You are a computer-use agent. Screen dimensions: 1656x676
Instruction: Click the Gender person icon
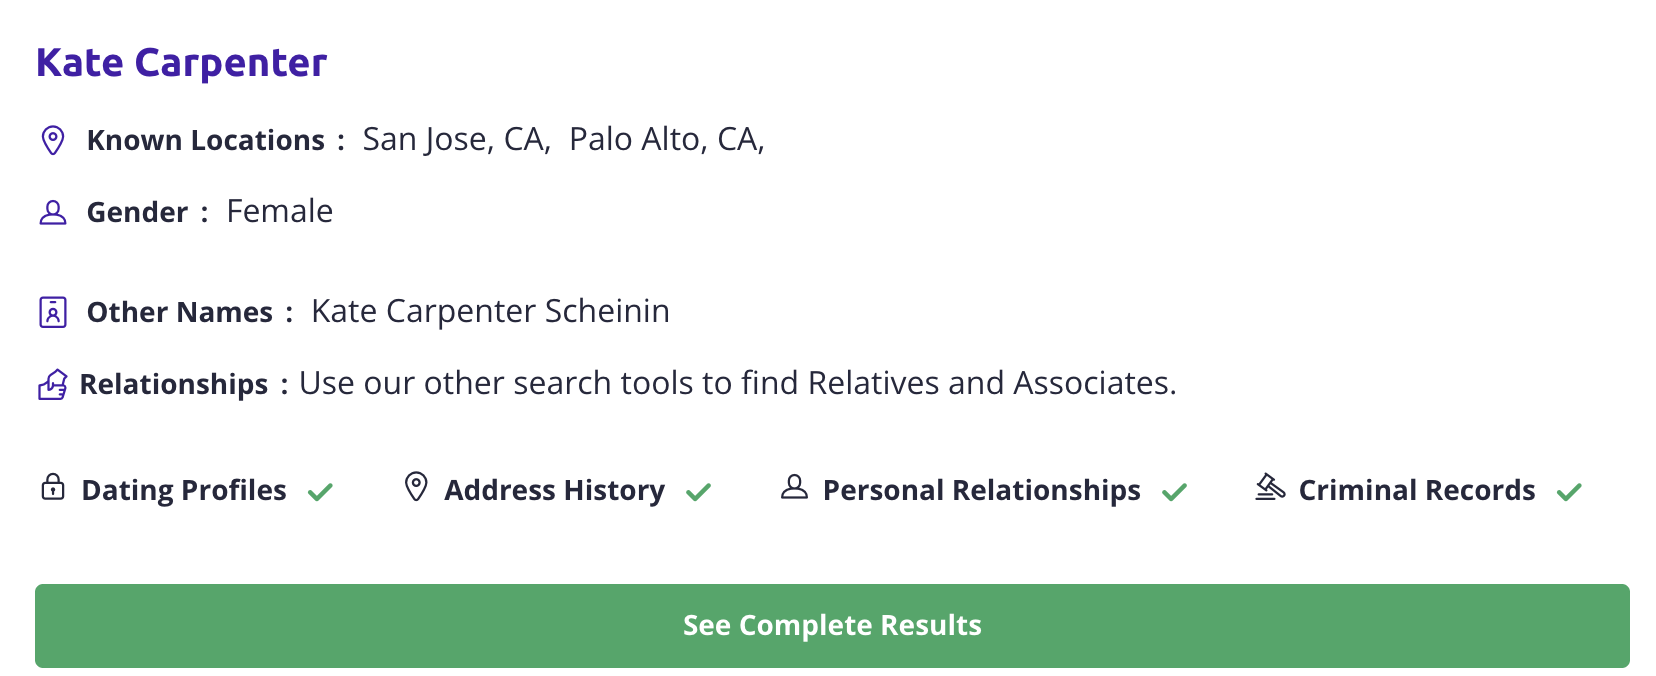click(53, 212)
